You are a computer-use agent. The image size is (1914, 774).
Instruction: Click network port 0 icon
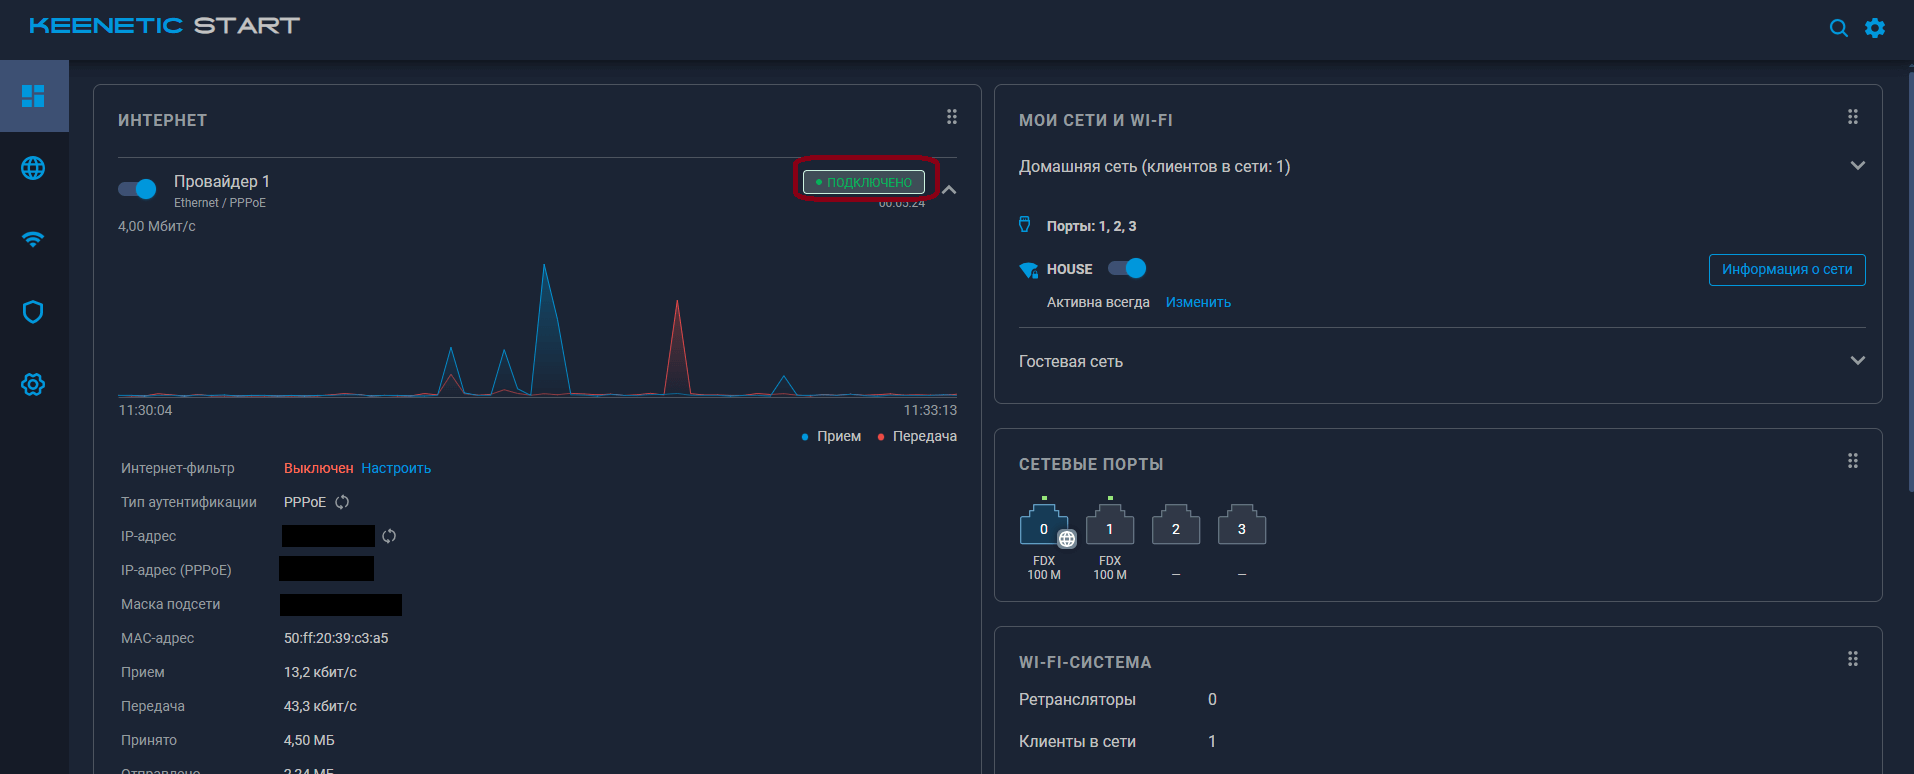pyautogui.click(x=1043, y=527)
